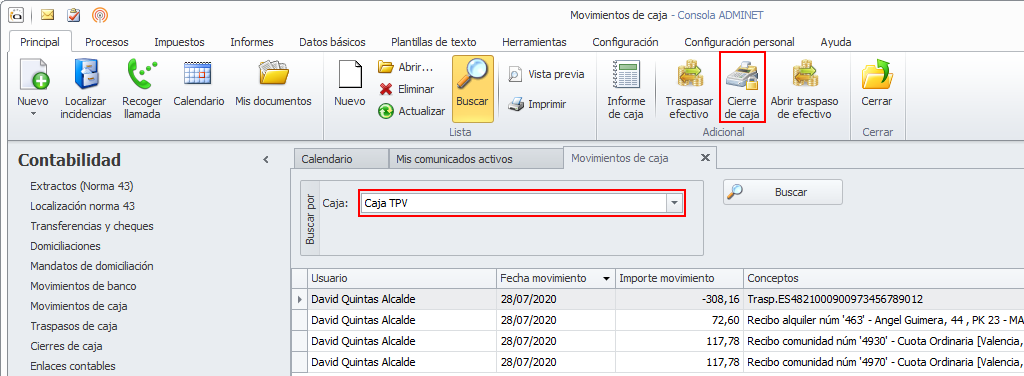Open Movimientos de banco
1024x376 pixels.
(83, 286)
